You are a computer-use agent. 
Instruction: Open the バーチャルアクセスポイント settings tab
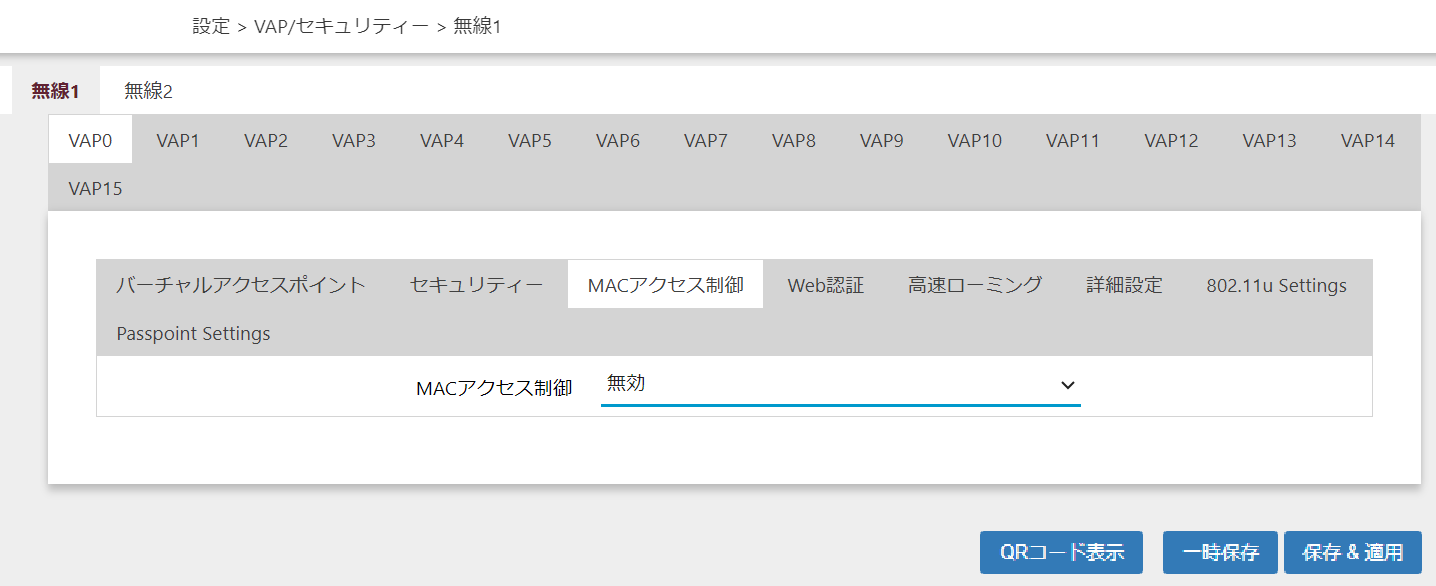(x=241, y=285)
